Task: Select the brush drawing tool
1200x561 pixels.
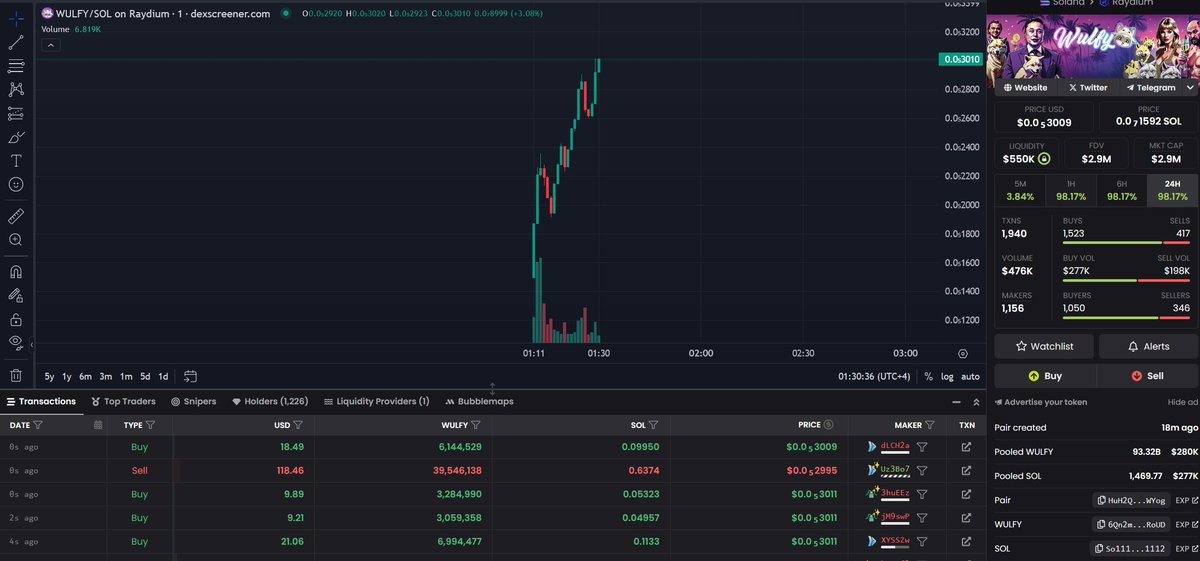Action: click(16, 137)
